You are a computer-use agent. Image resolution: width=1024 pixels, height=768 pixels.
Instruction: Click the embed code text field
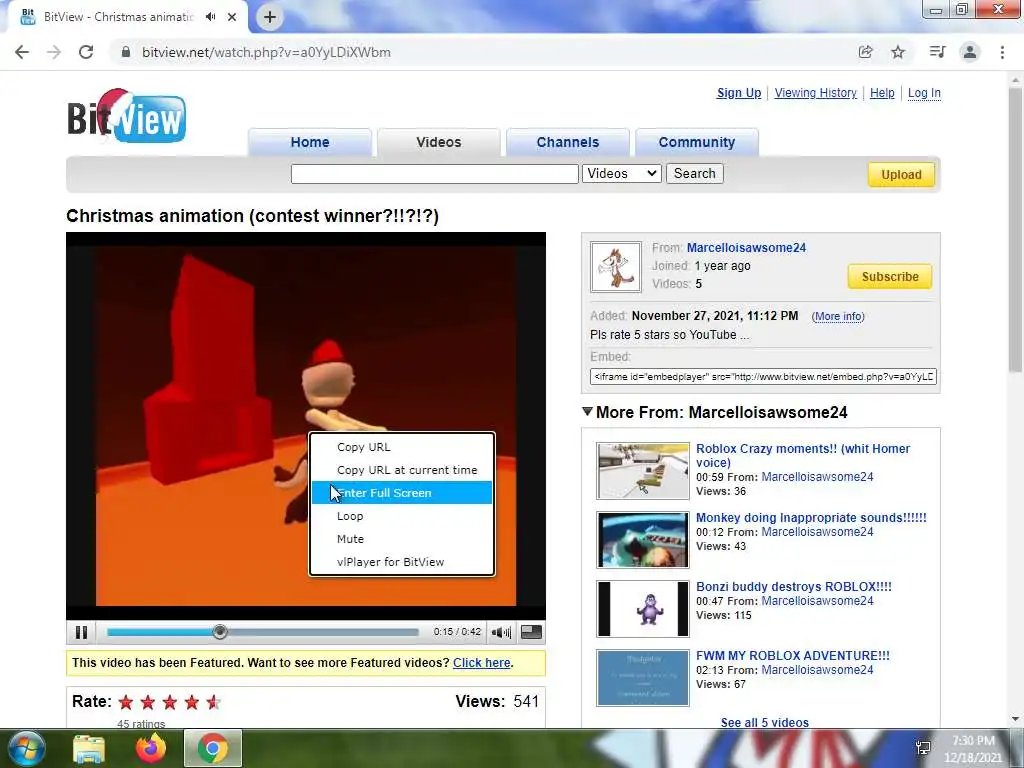click(x=763, y=377)
